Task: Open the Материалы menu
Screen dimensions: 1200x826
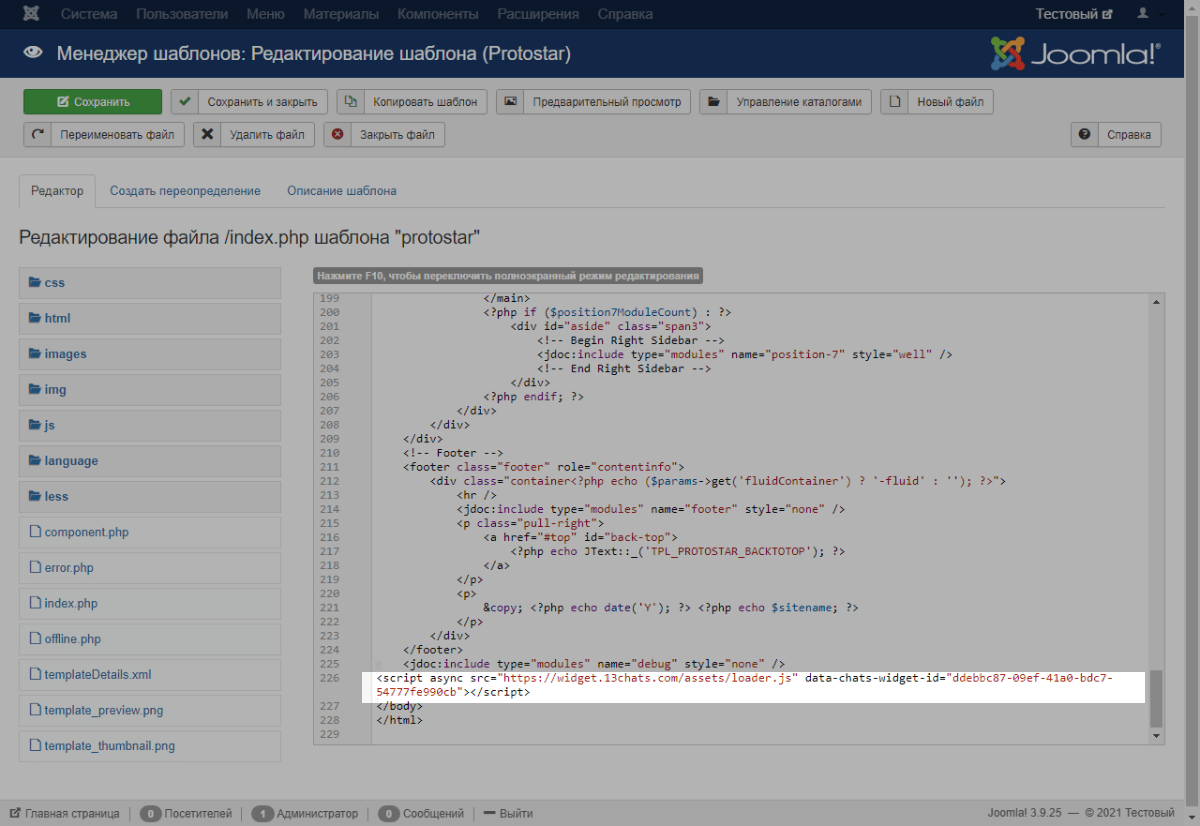Action: (x=341, y=14)
